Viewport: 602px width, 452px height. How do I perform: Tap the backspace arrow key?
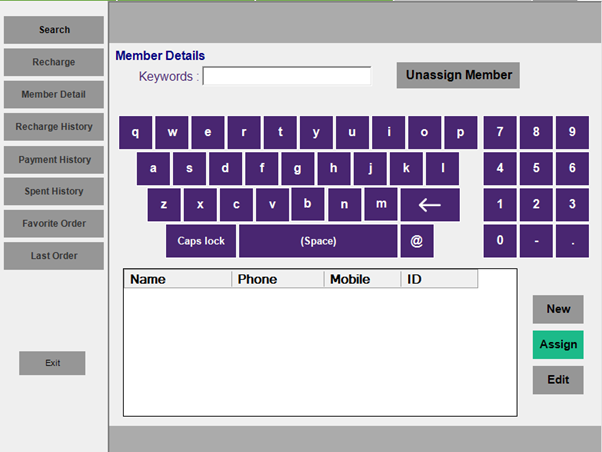point(430,205)
